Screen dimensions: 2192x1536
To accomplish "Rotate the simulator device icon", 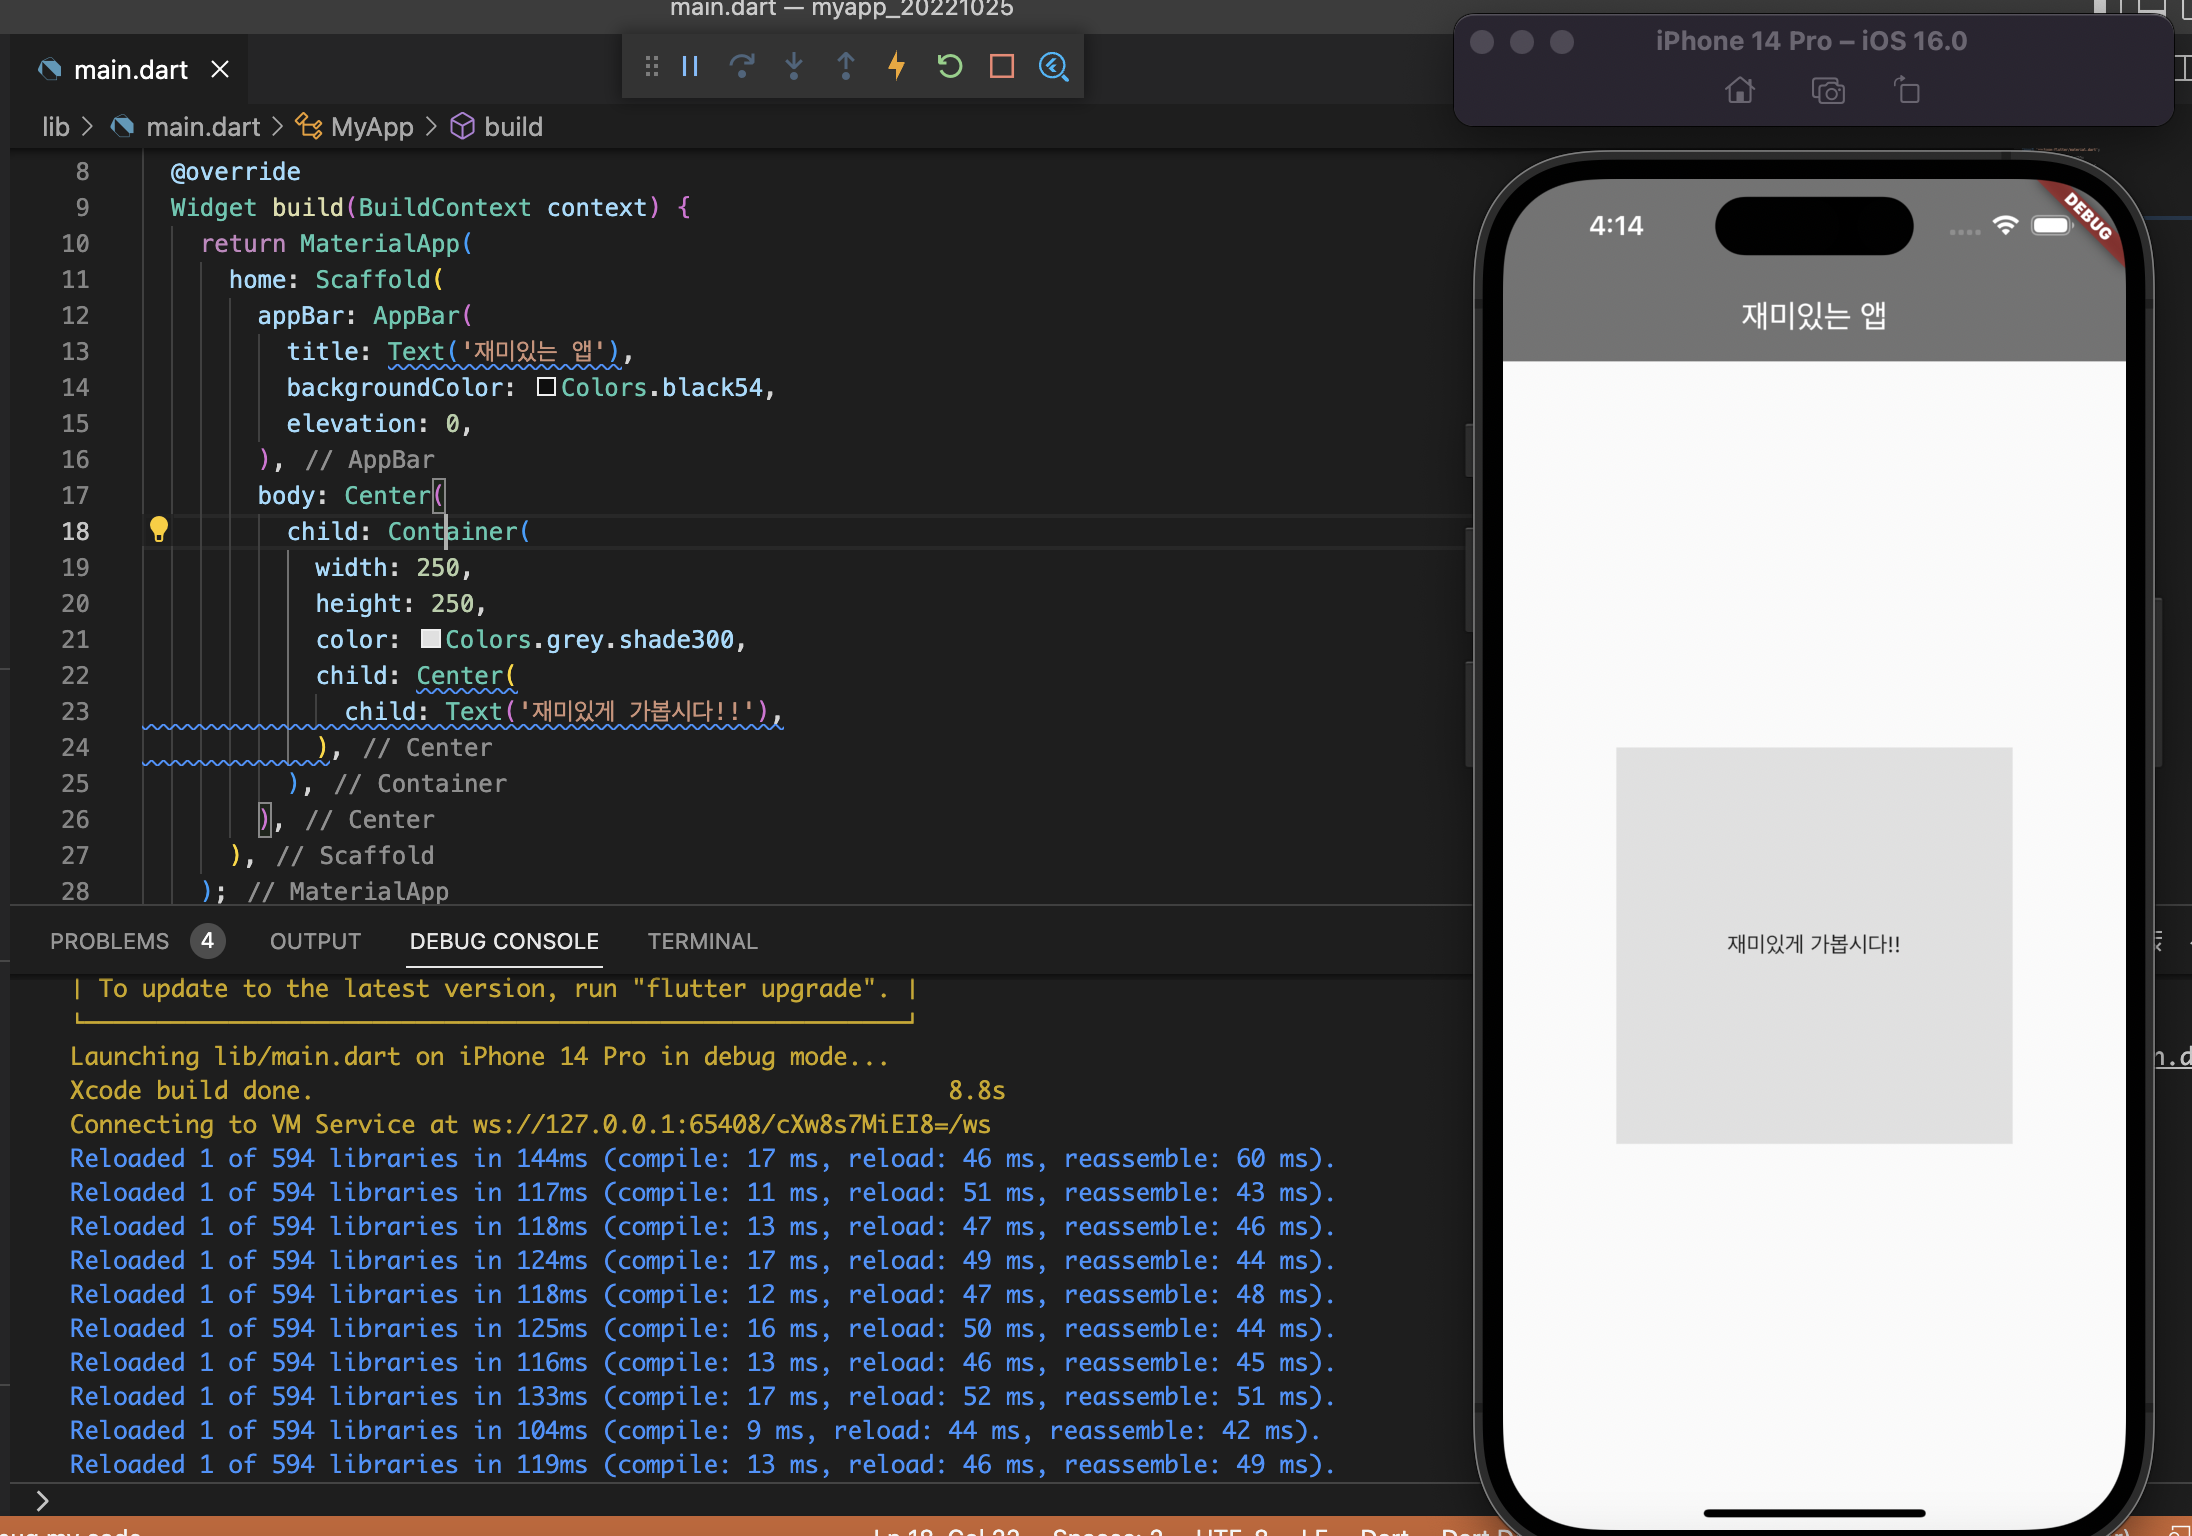I will [x=1907, y=91].
